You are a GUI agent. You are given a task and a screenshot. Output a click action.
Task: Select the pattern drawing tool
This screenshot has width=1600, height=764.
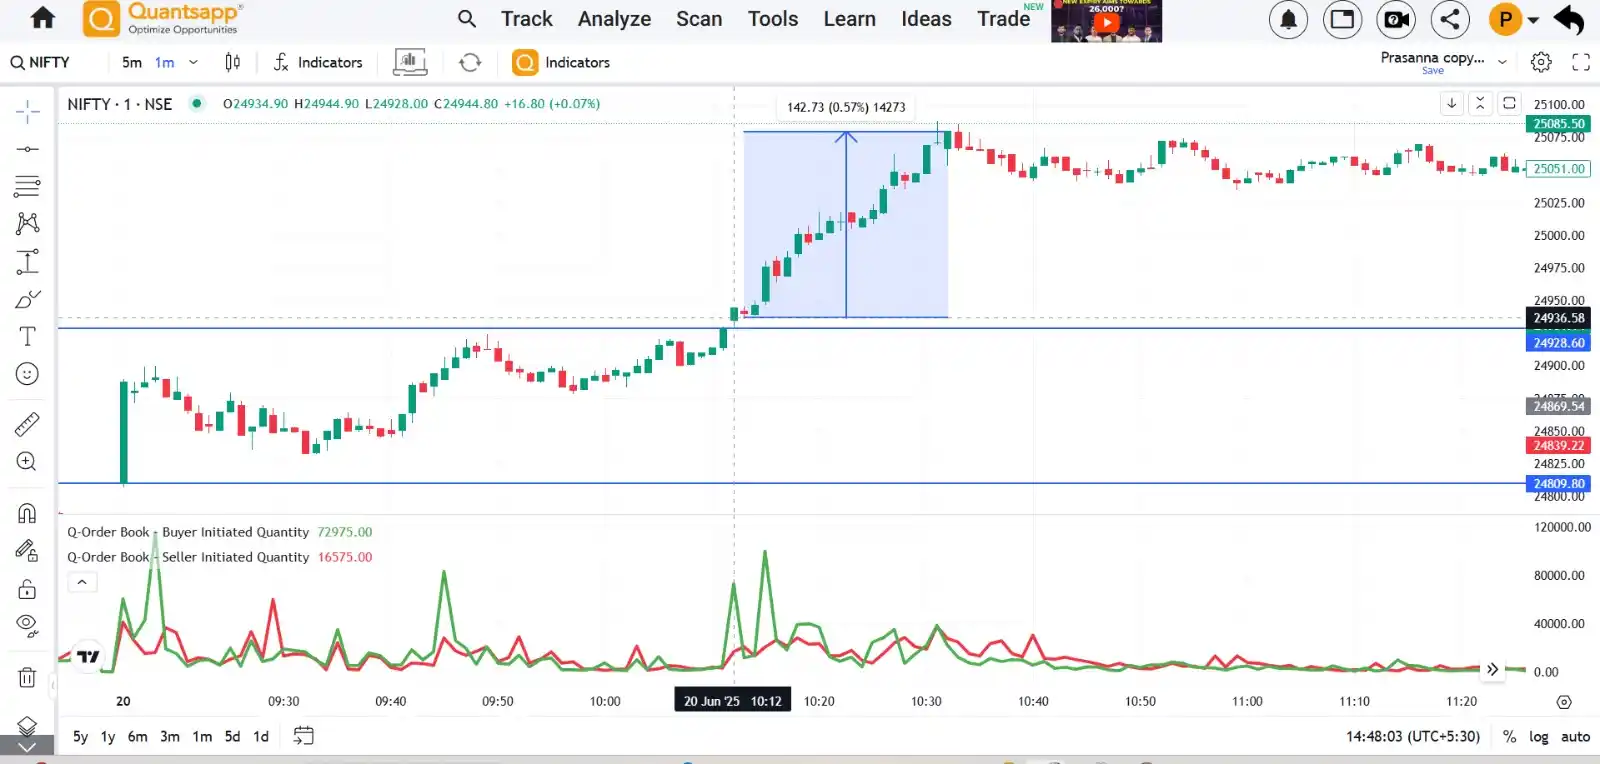pos(28,223)
